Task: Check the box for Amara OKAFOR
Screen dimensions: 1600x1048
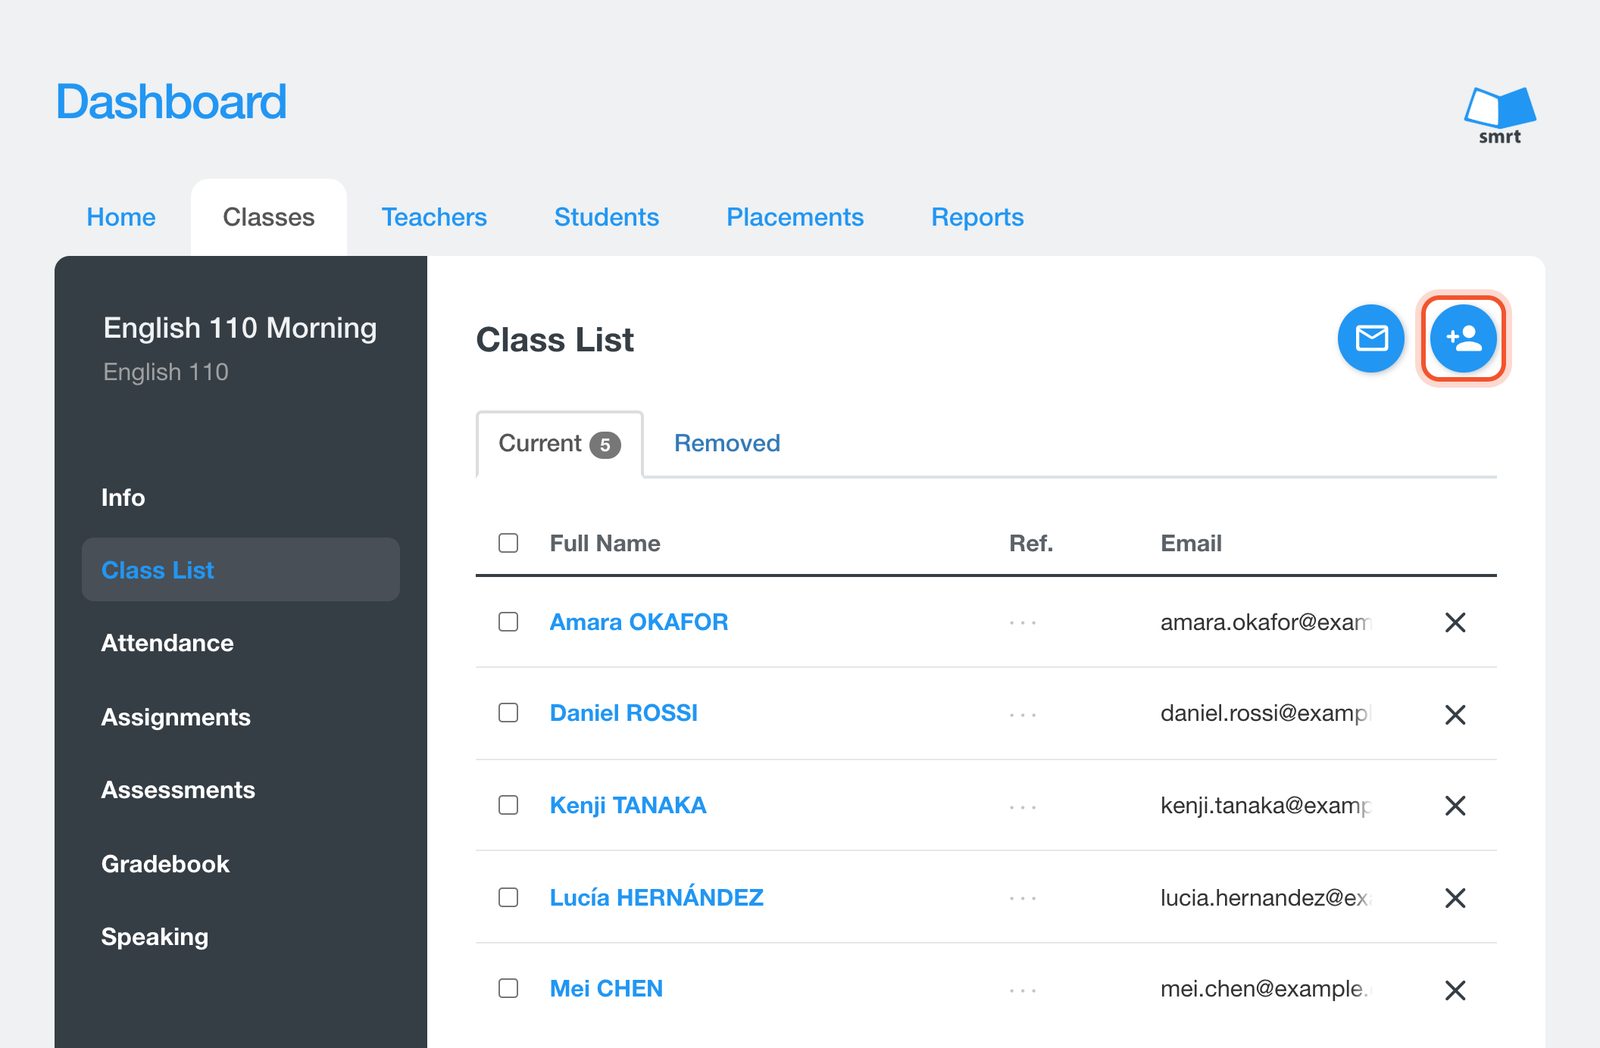Action: (508, 622)
